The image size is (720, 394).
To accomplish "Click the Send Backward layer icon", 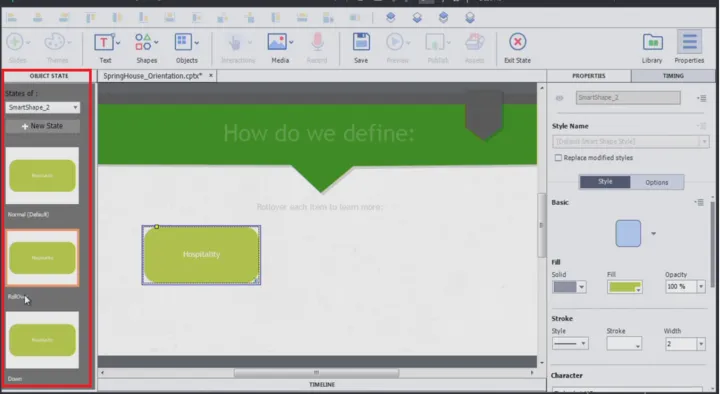I will tap(417, 17).
